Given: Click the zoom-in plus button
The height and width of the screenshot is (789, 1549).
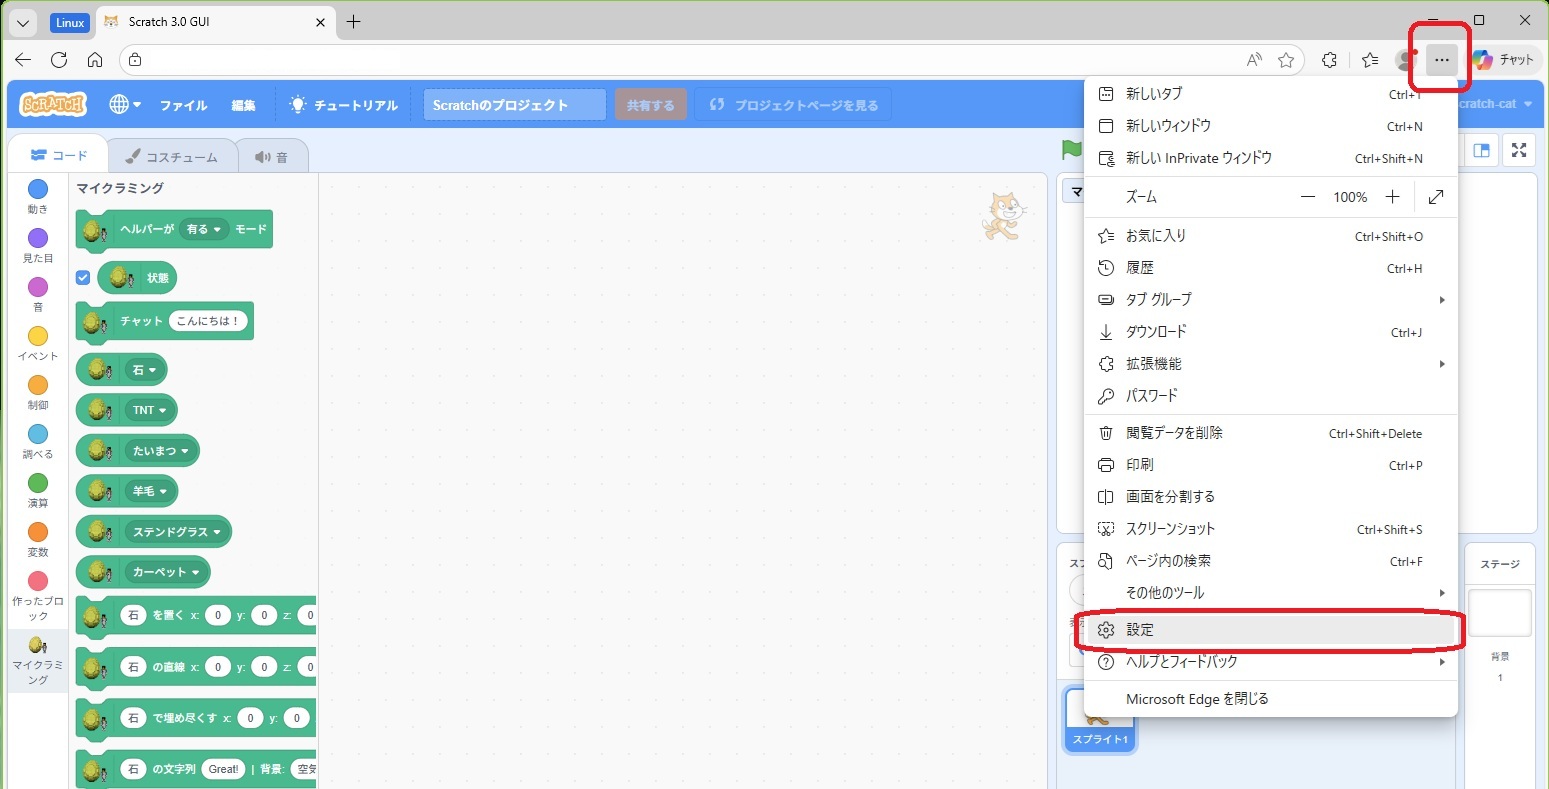Looking at the screenshot, I should tap(1392, 197).
